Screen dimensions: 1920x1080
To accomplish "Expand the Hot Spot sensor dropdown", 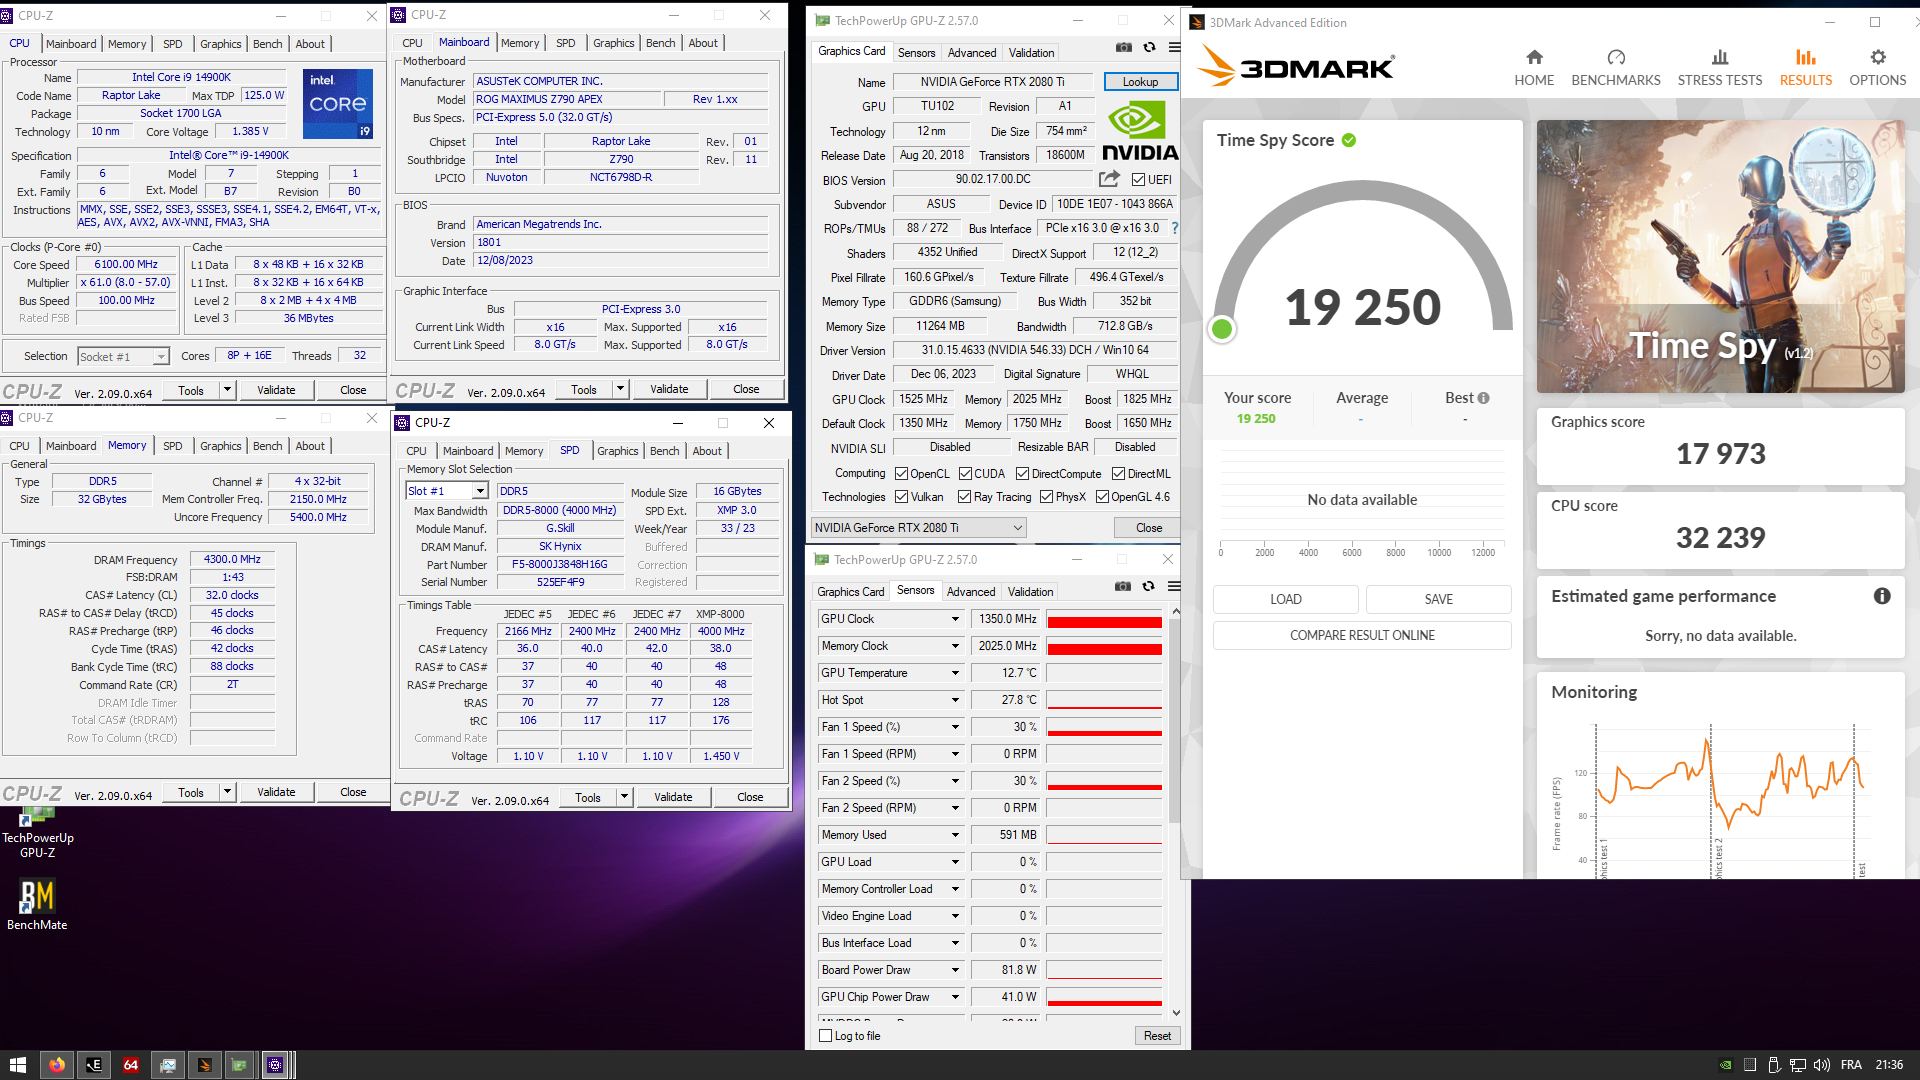I will coord(955,700).
